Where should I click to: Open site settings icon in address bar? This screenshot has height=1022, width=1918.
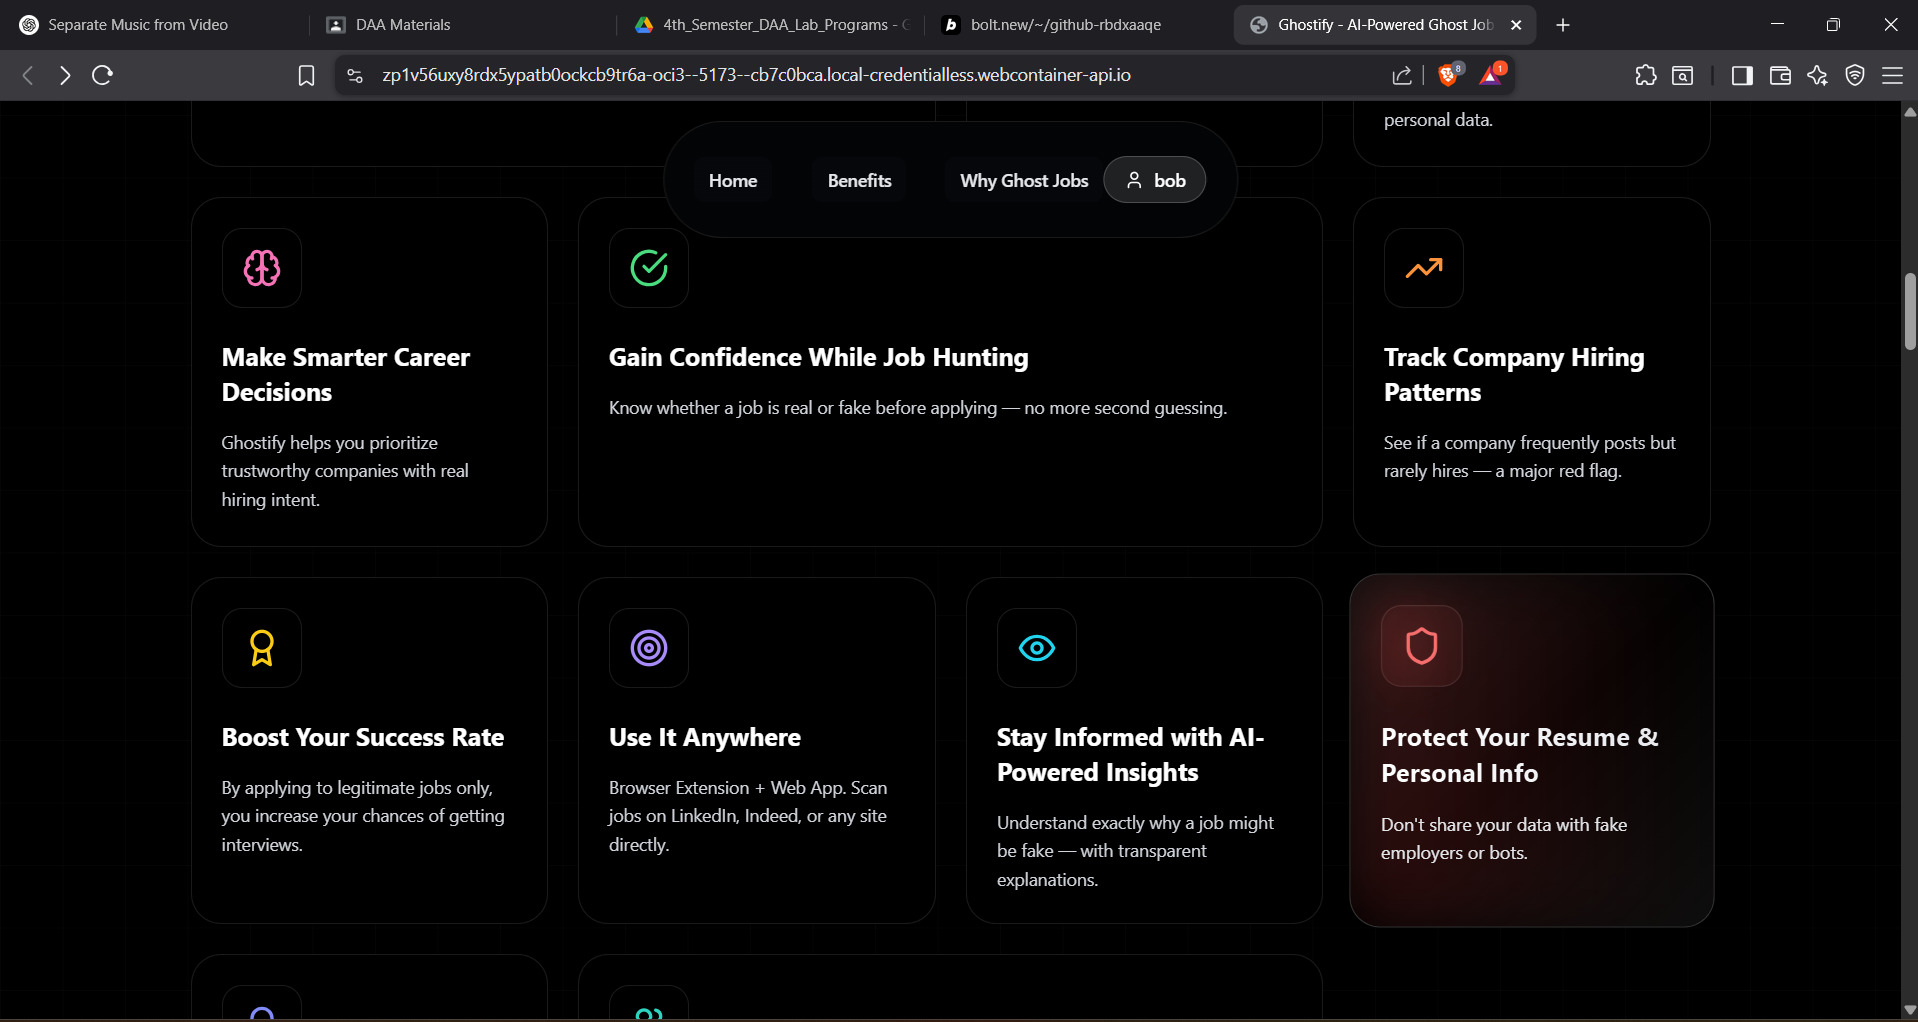point(354,75)
